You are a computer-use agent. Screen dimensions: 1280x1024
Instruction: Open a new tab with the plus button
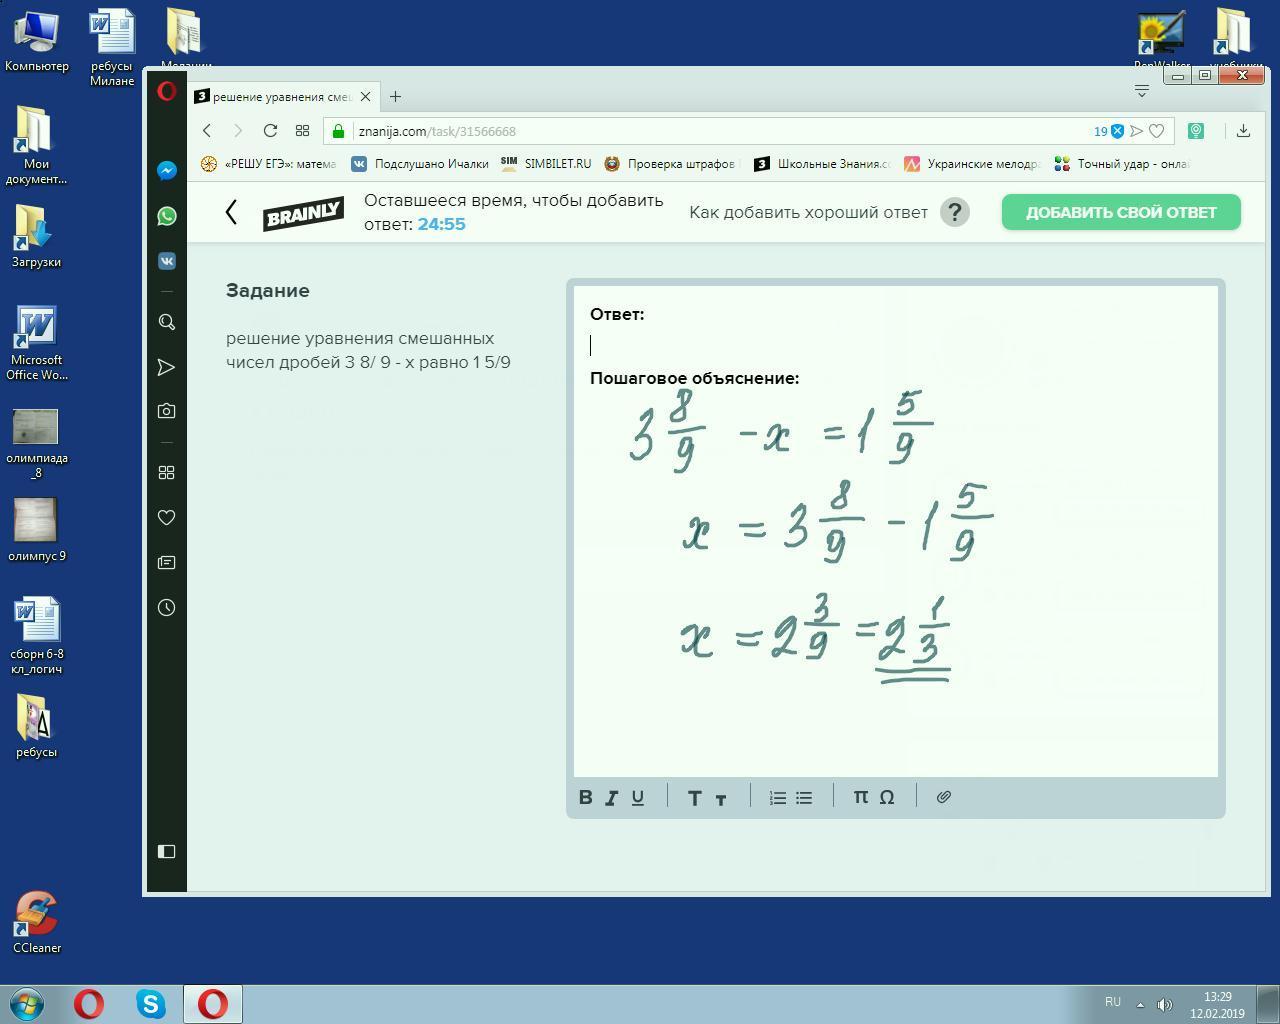point(396,97)
